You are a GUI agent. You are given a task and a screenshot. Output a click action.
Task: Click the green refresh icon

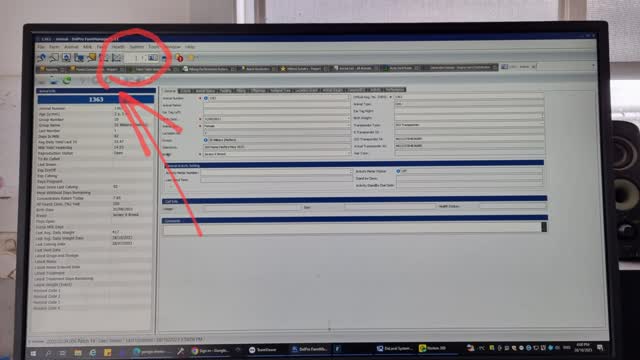[67, 80]
